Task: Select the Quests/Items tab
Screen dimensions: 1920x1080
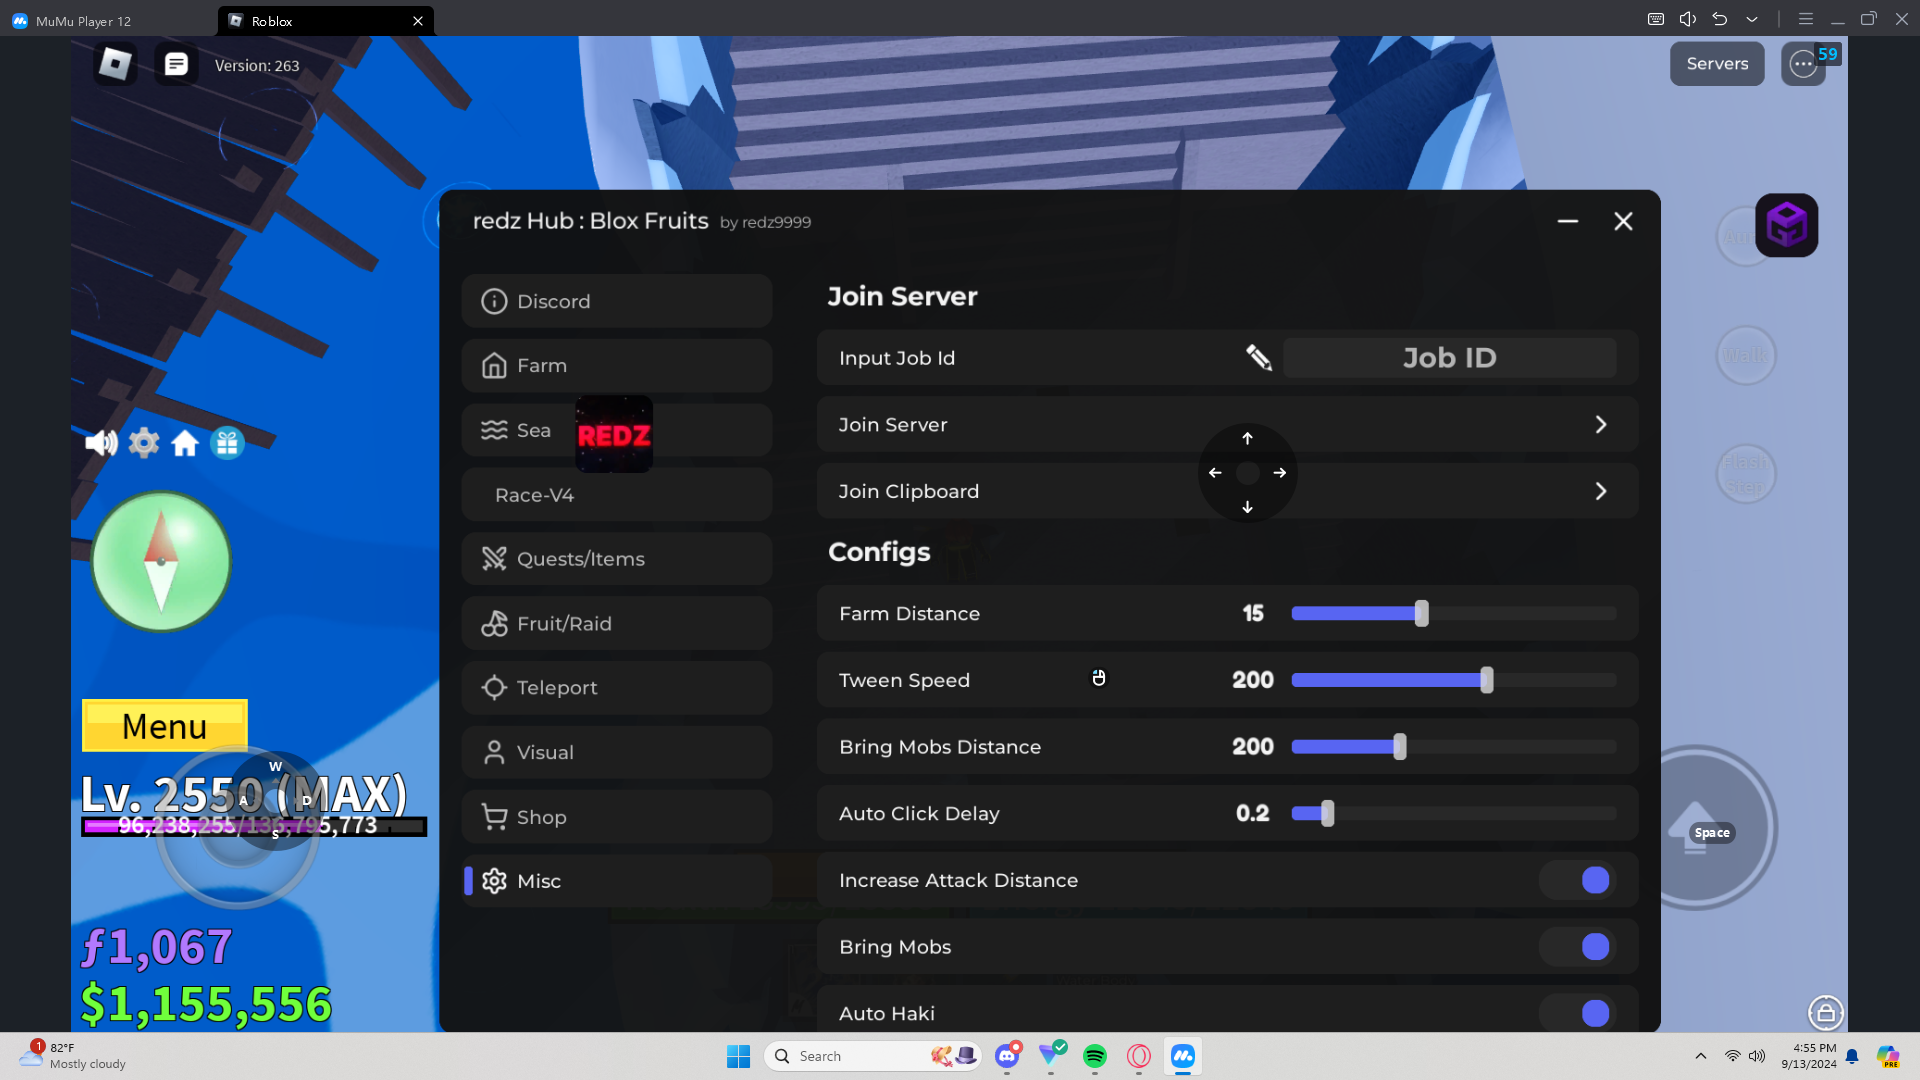Action: pyautogui.click(x=617, y=559)
